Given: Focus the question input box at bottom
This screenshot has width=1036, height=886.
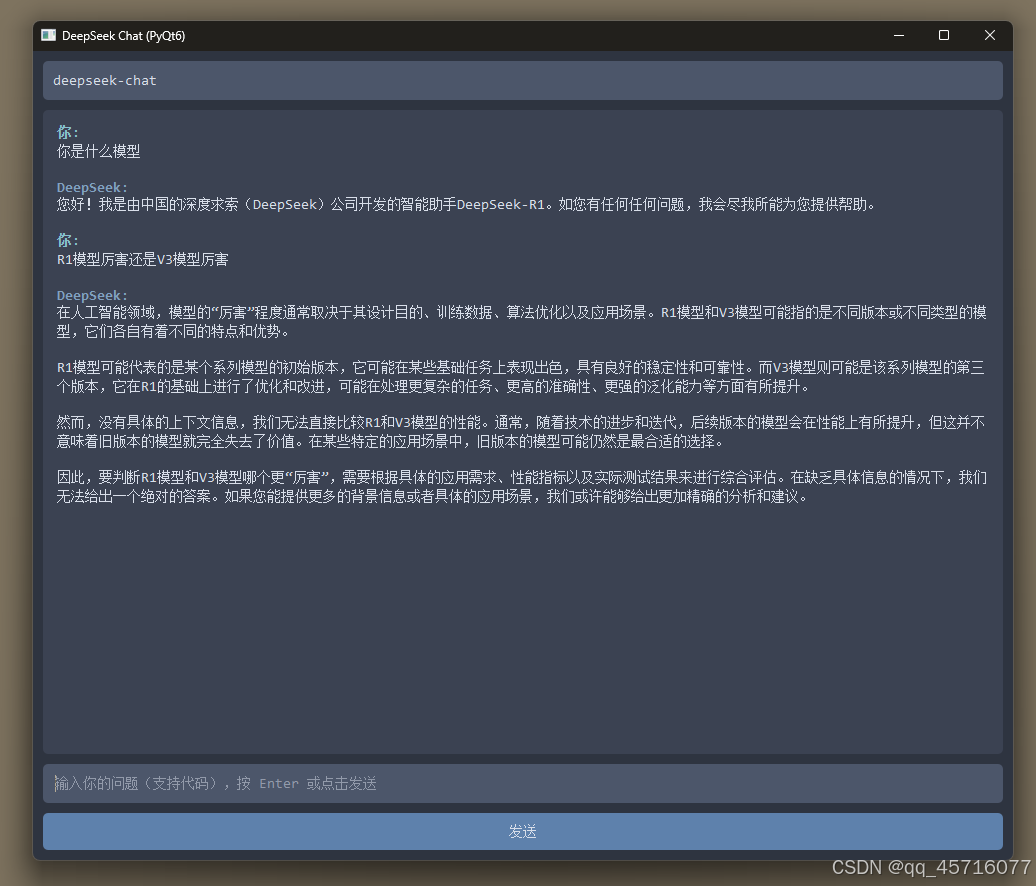Looking at the screenshot, I should click(x=523, y=784).
